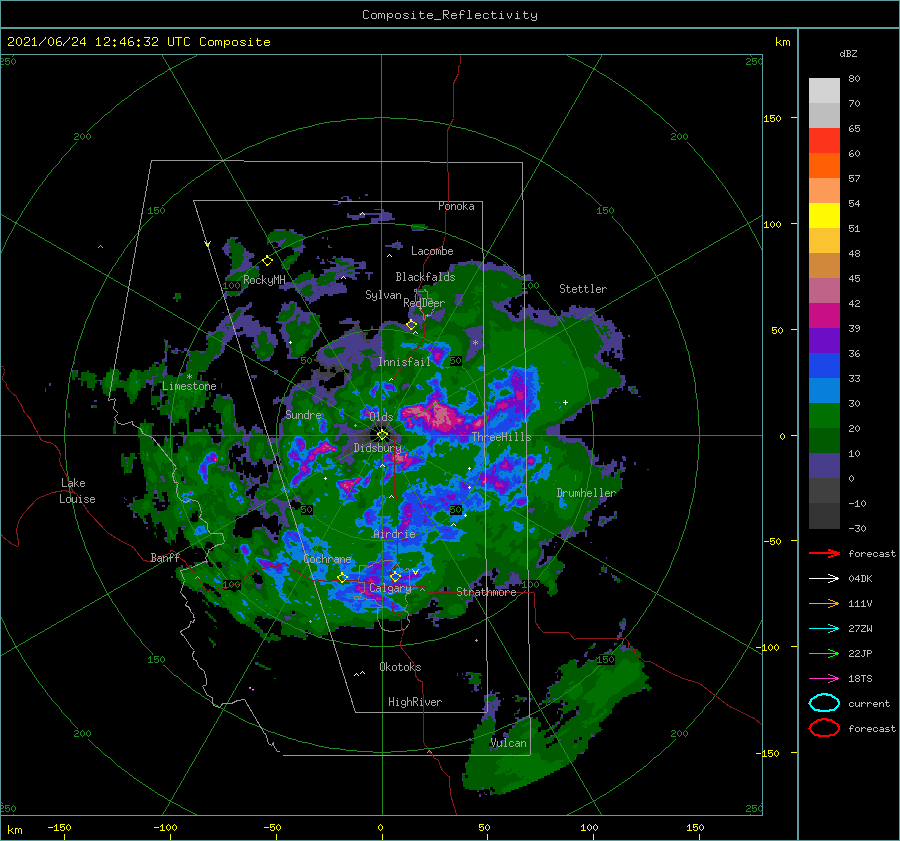900x841 pixels.
Task: Click the red forecast arrow legend icon
Action: [x=824, y=553]
